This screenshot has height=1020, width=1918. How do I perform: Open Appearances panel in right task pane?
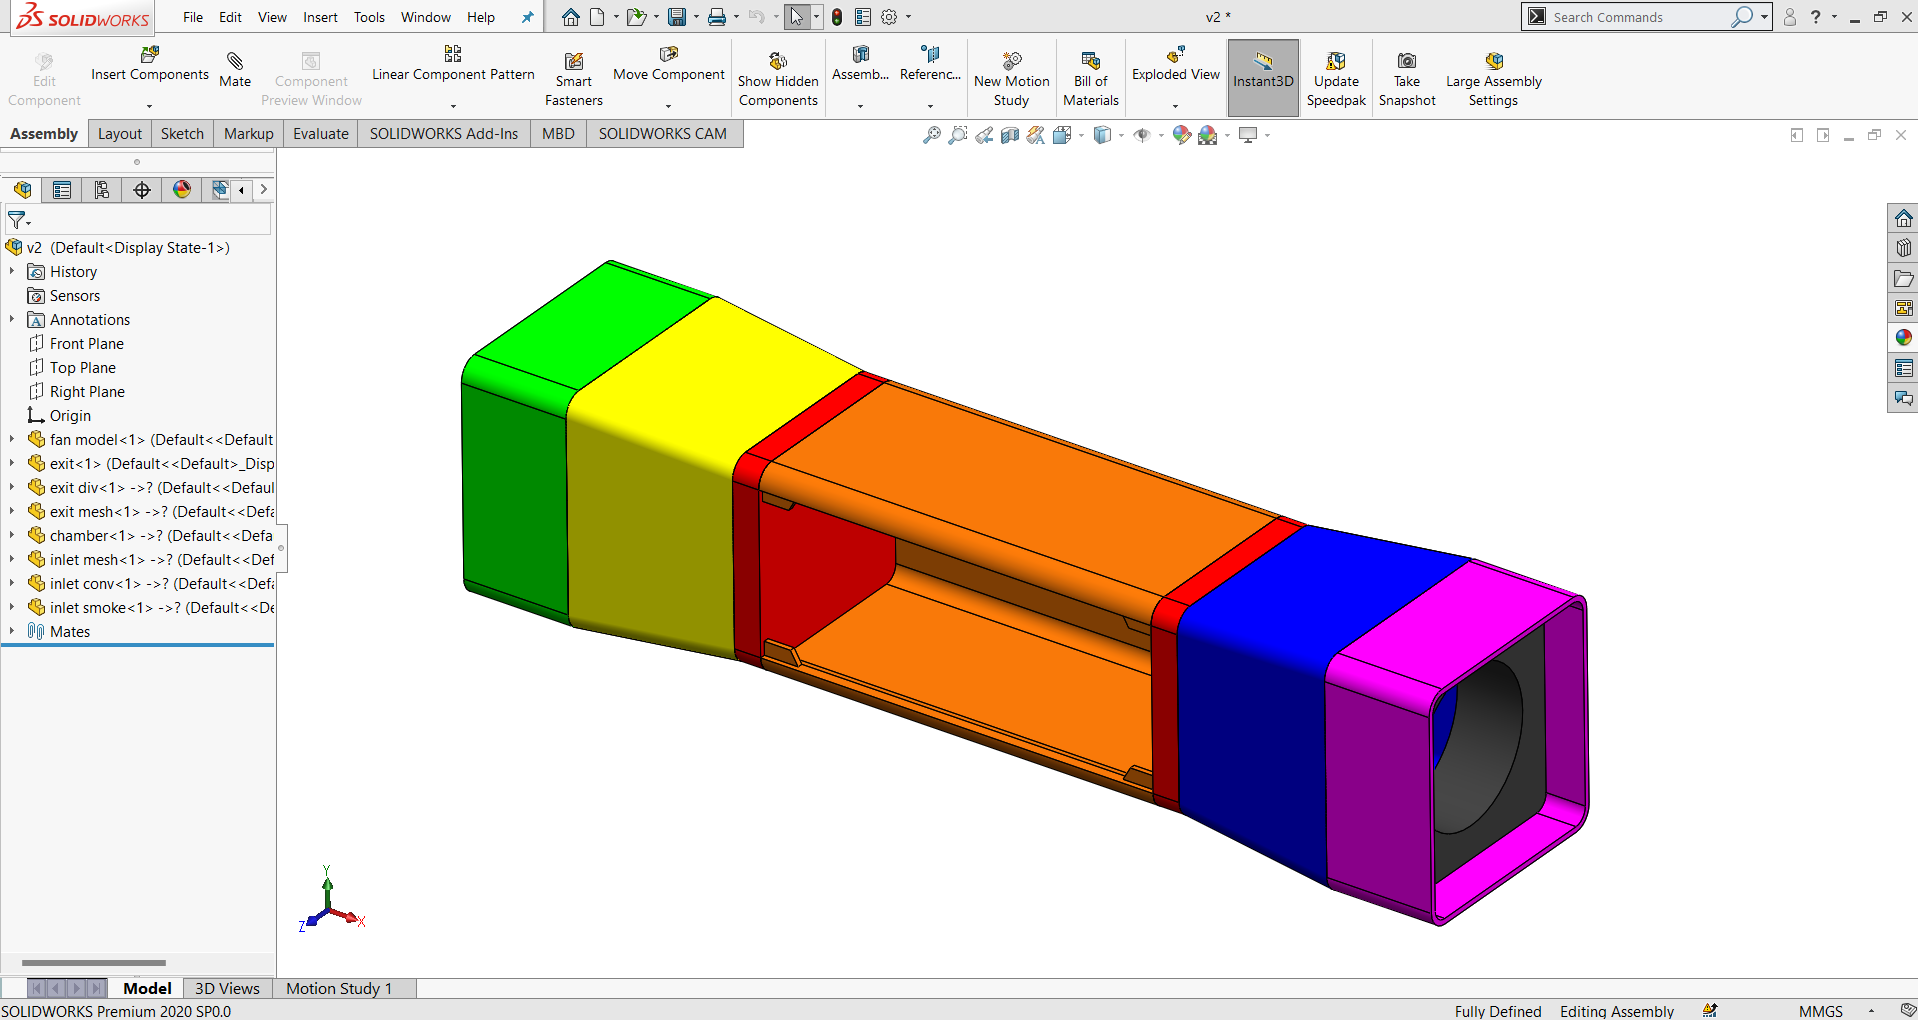[1903, 338]
